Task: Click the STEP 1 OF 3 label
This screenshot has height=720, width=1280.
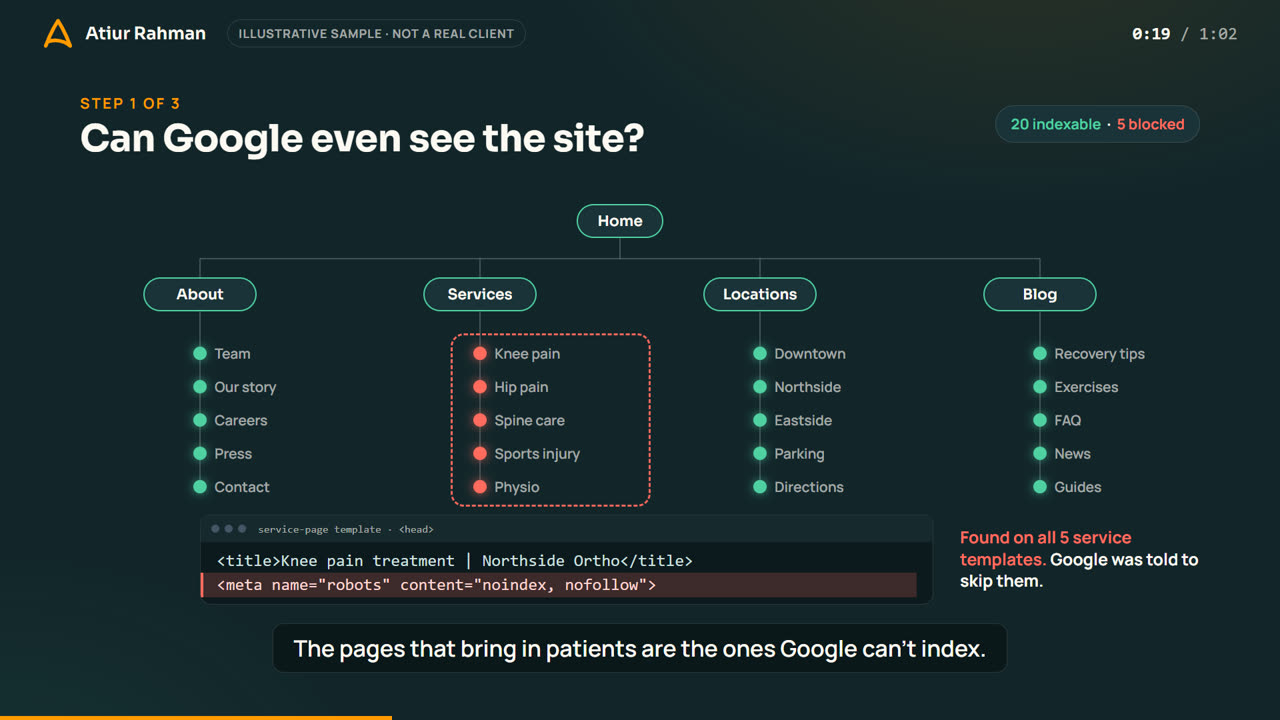Action: [x=130, y=103]
